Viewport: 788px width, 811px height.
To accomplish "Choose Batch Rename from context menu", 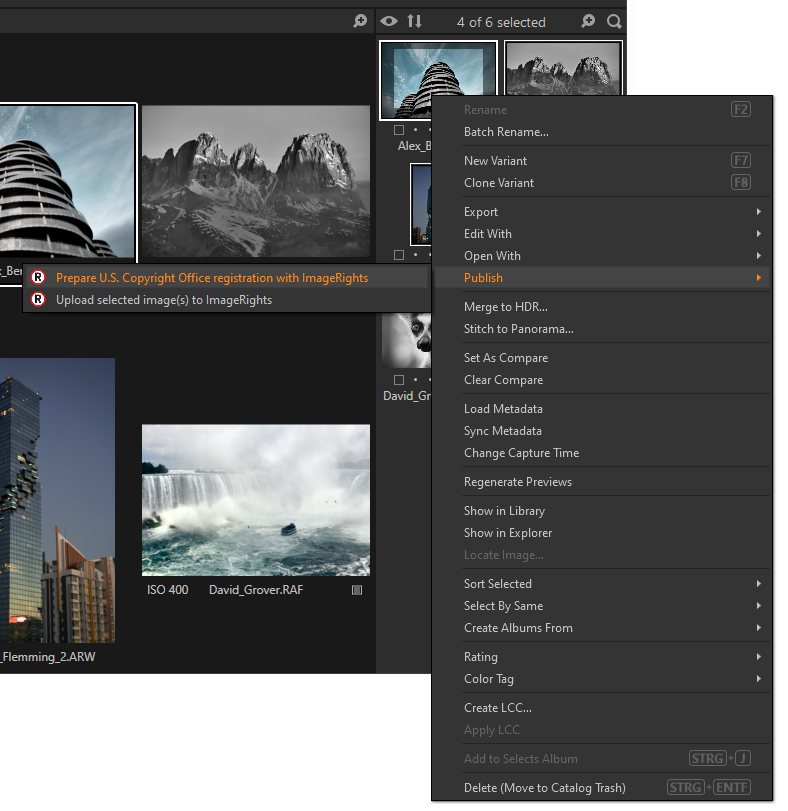I will point(506,132).
